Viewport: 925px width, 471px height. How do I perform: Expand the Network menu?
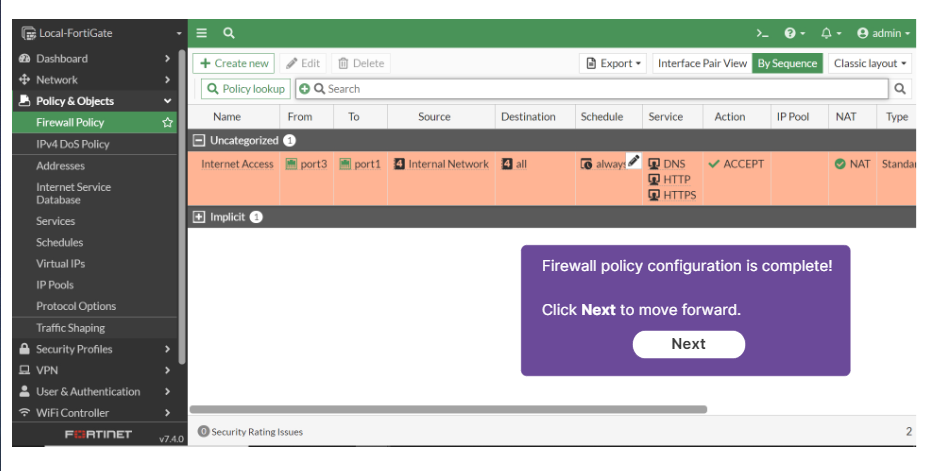point(94,80)
